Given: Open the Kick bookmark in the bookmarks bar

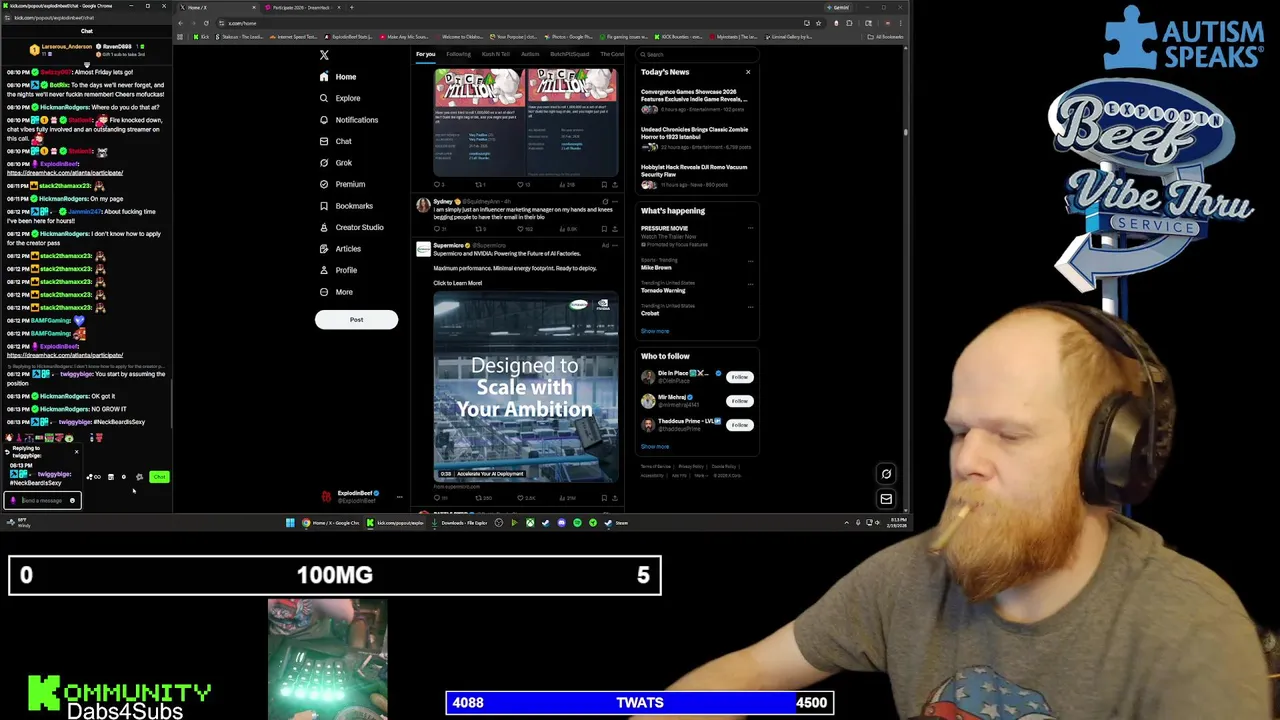Looking at the screenshot, I should click(202, 37).
